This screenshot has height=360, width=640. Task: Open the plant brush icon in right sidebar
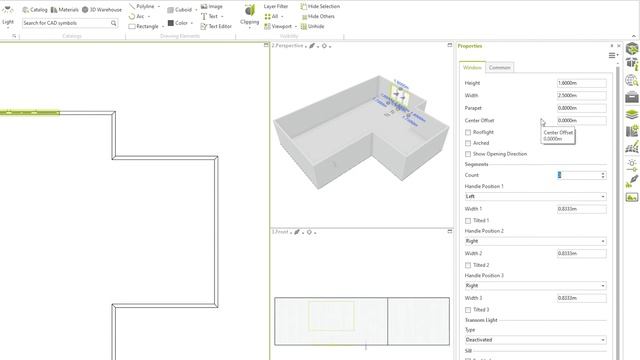632,181
